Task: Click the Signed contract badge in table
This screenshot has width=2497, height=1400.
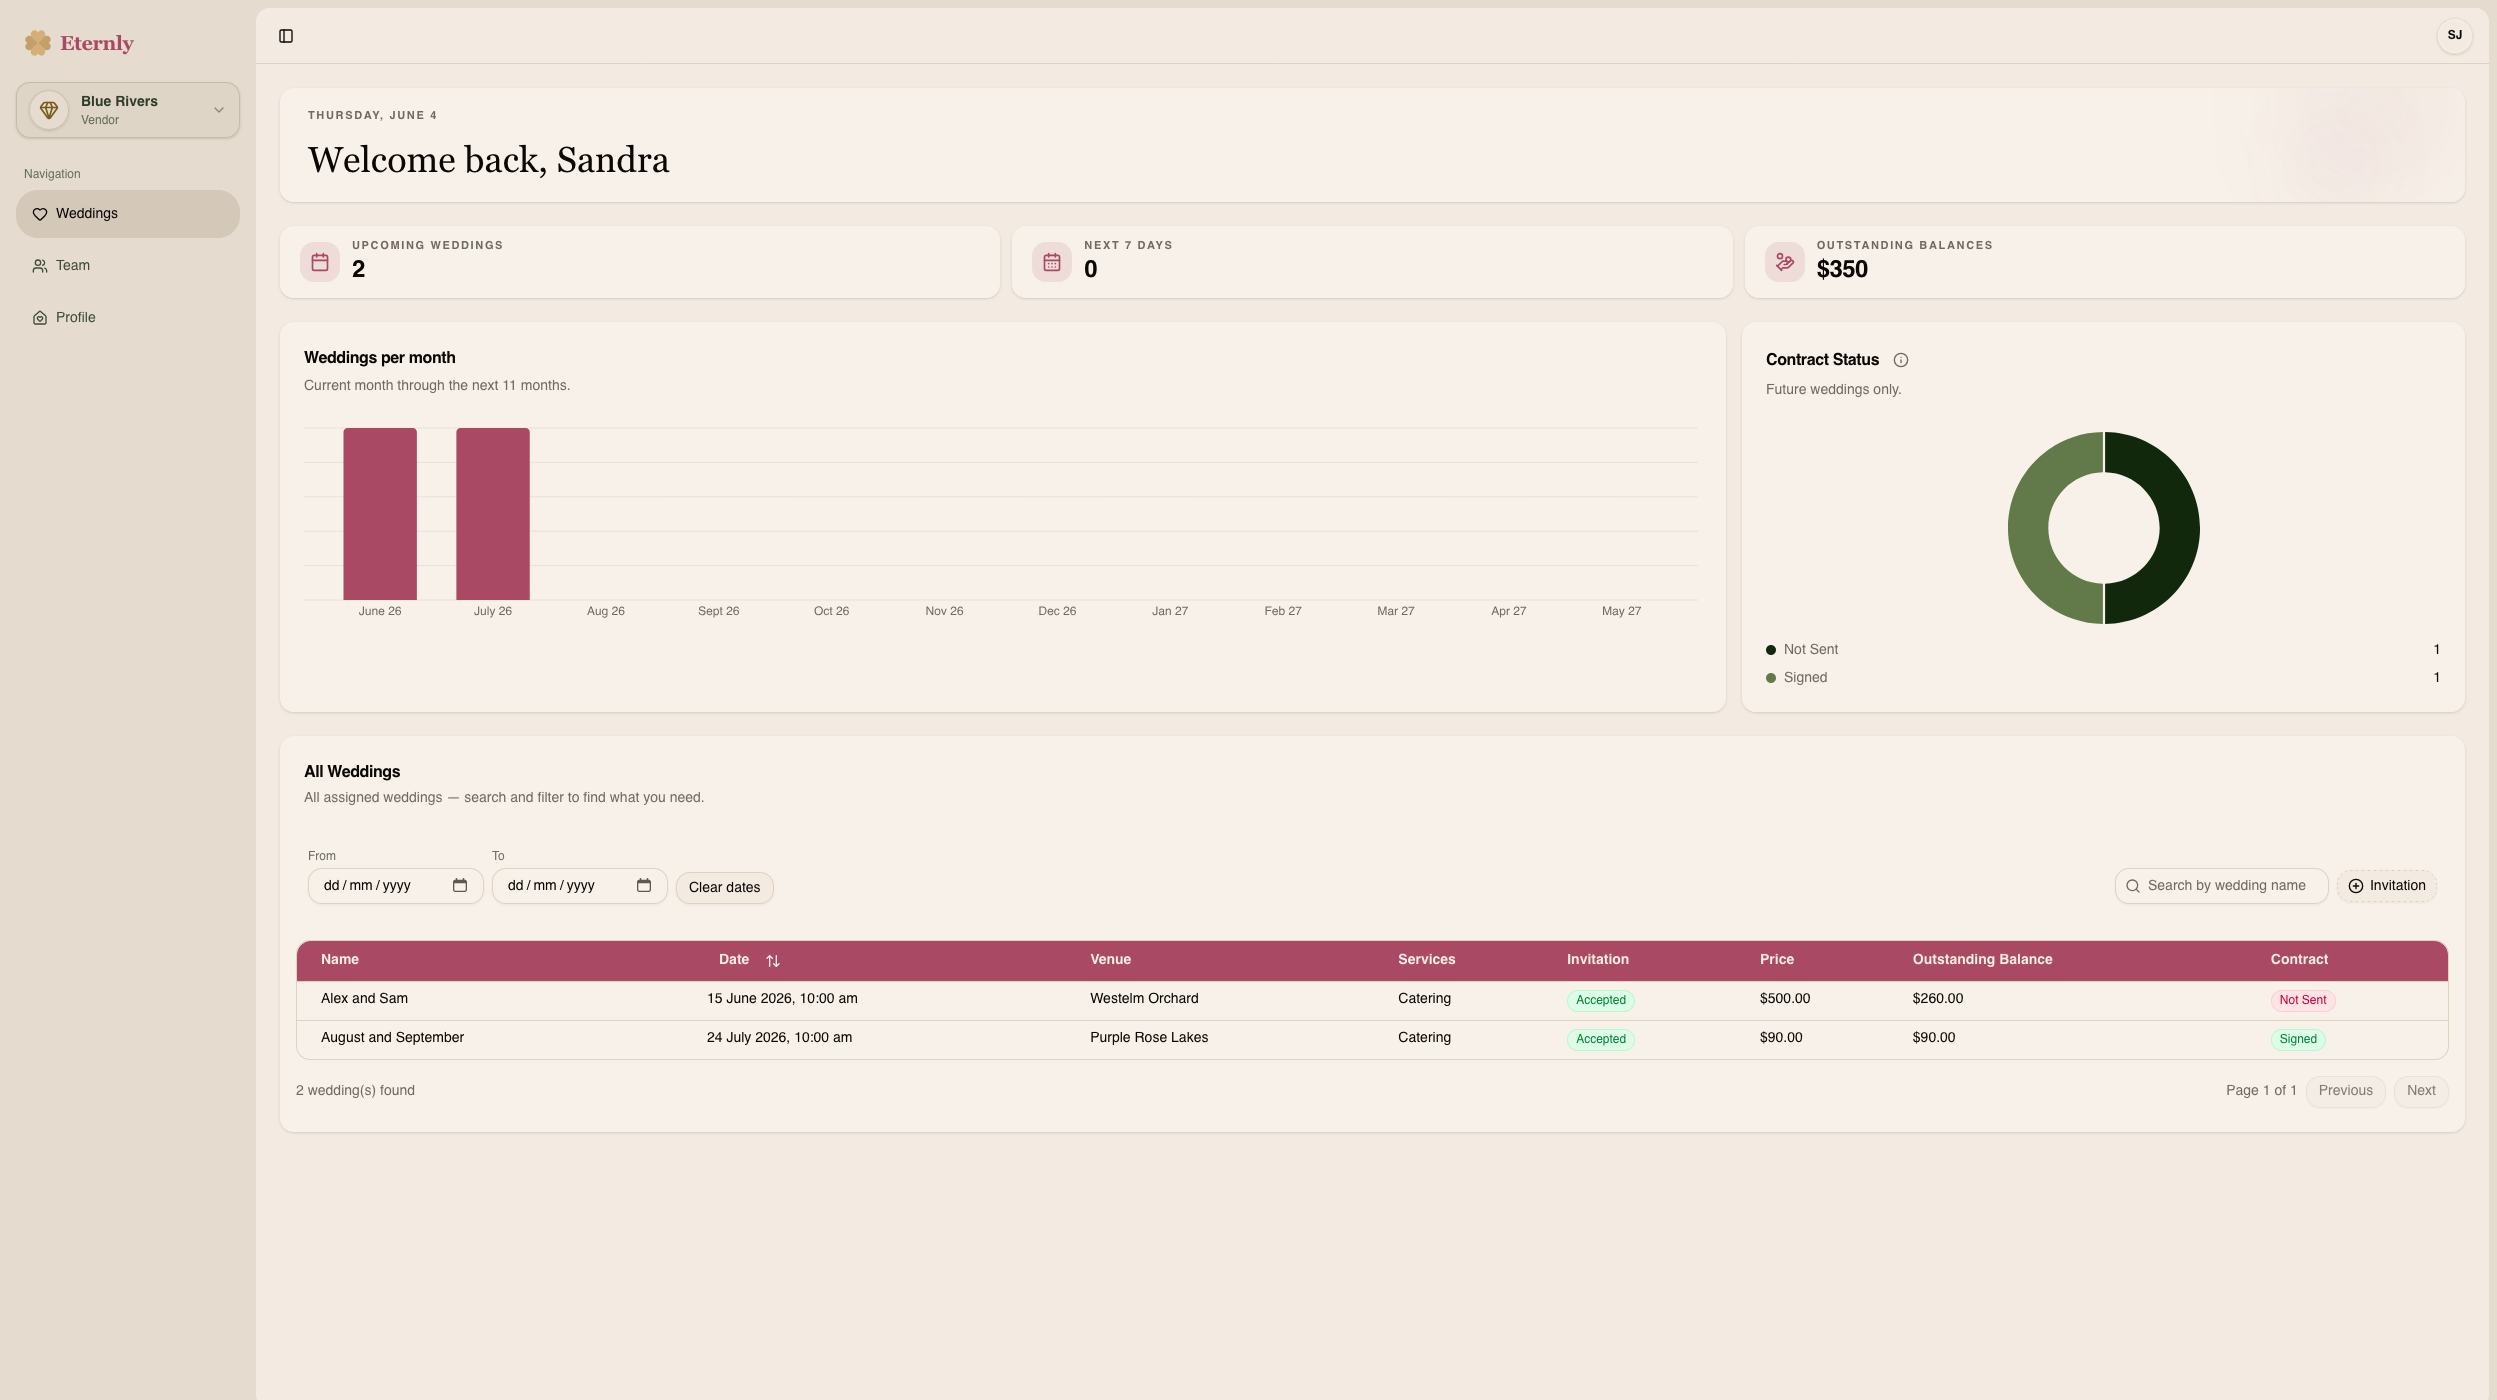Action: 2297,1039
